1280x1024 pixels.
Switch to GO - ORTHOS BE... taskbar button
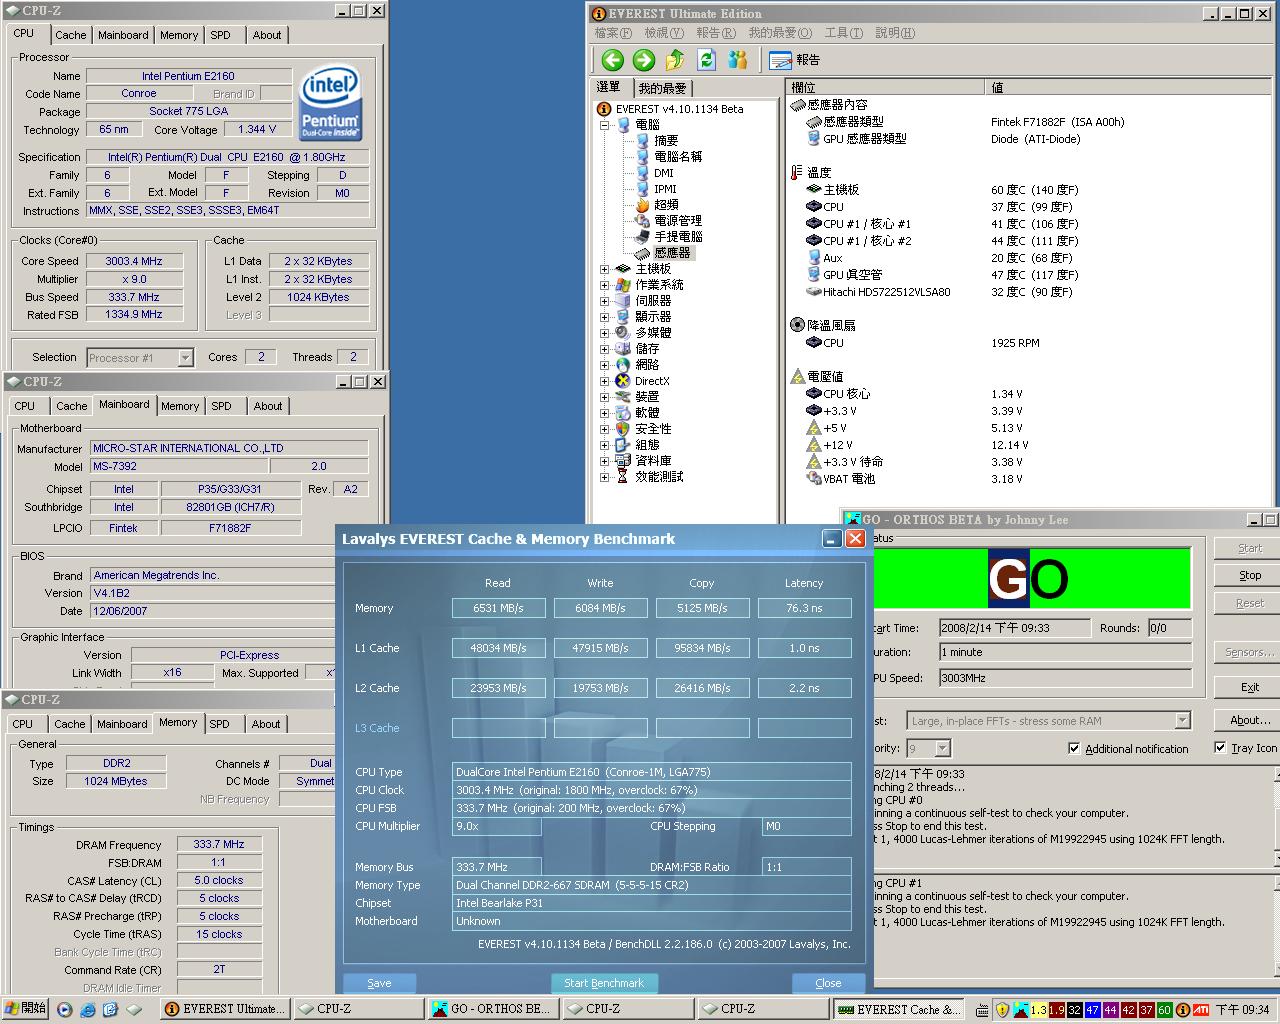(x=491, y=1009)
